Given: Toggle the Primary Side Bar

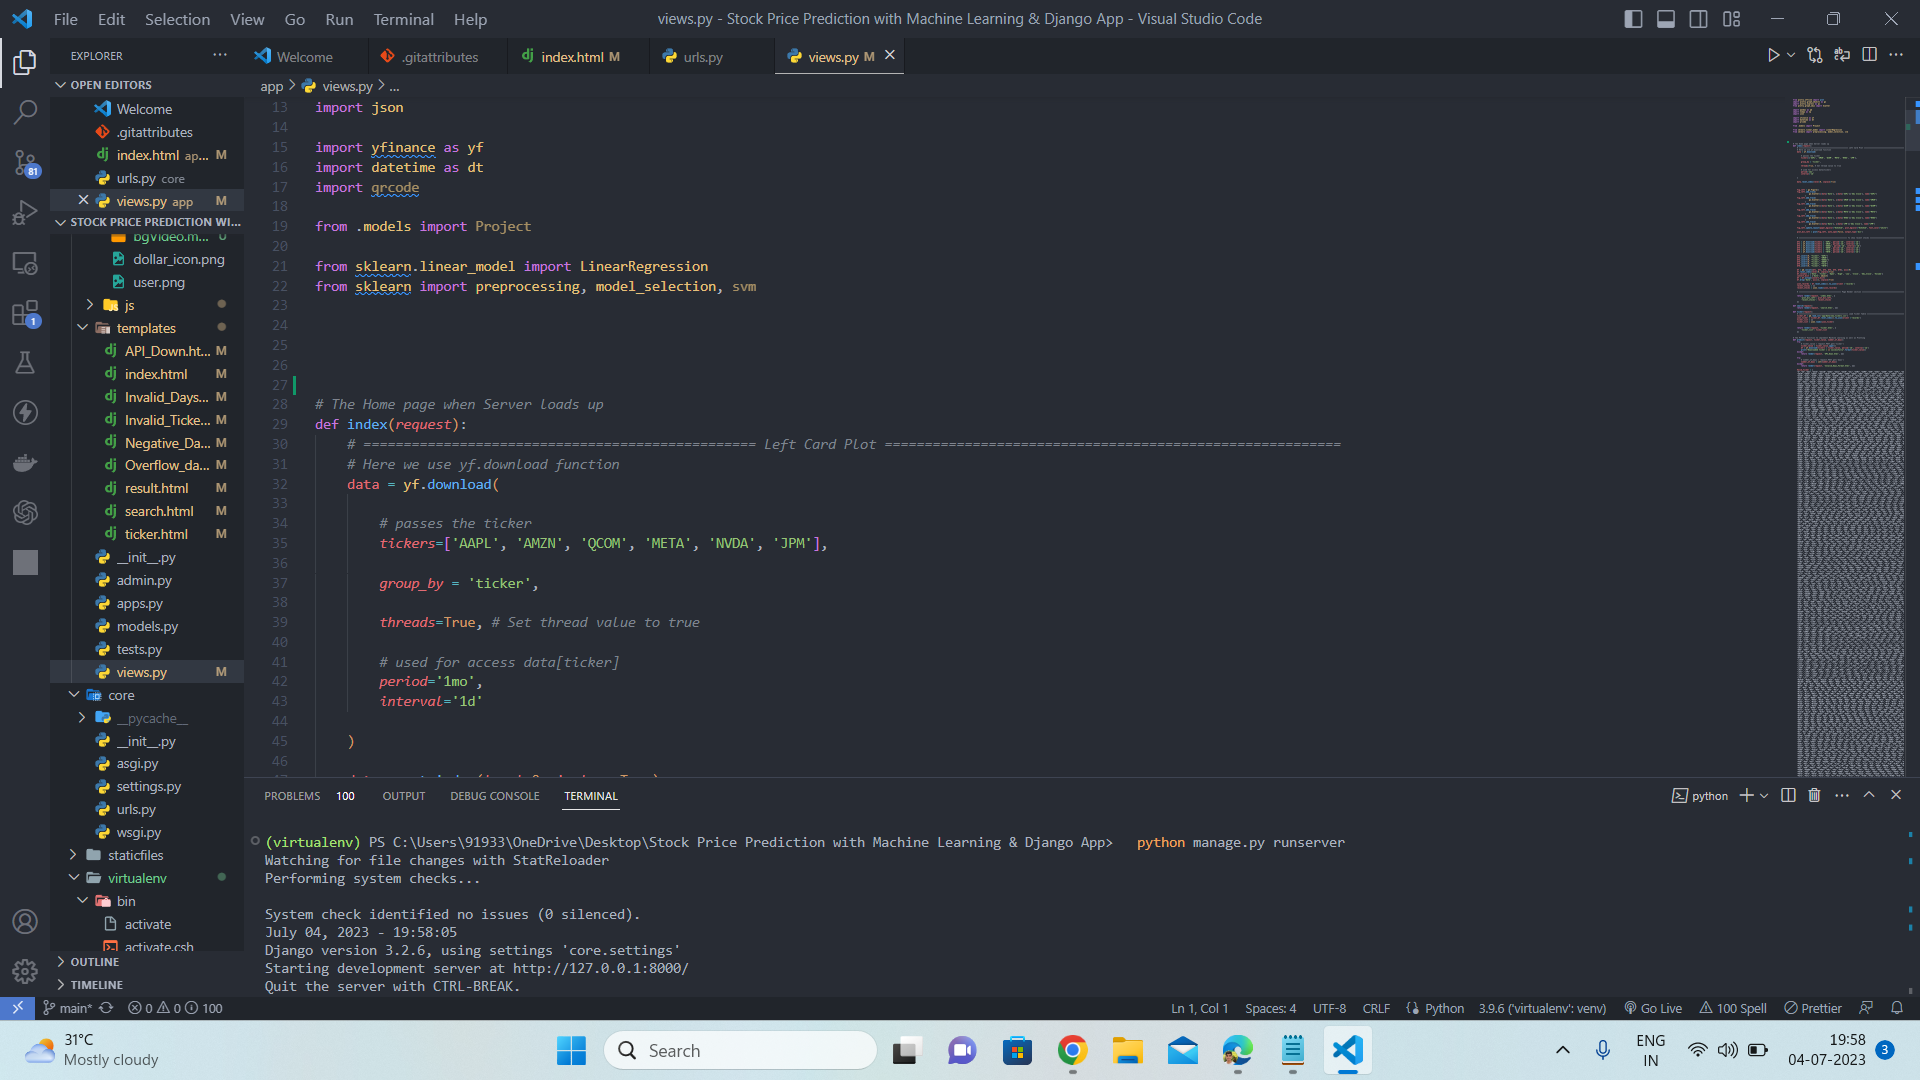Looking at the screenshot, I should click(x=1633, y=18).
